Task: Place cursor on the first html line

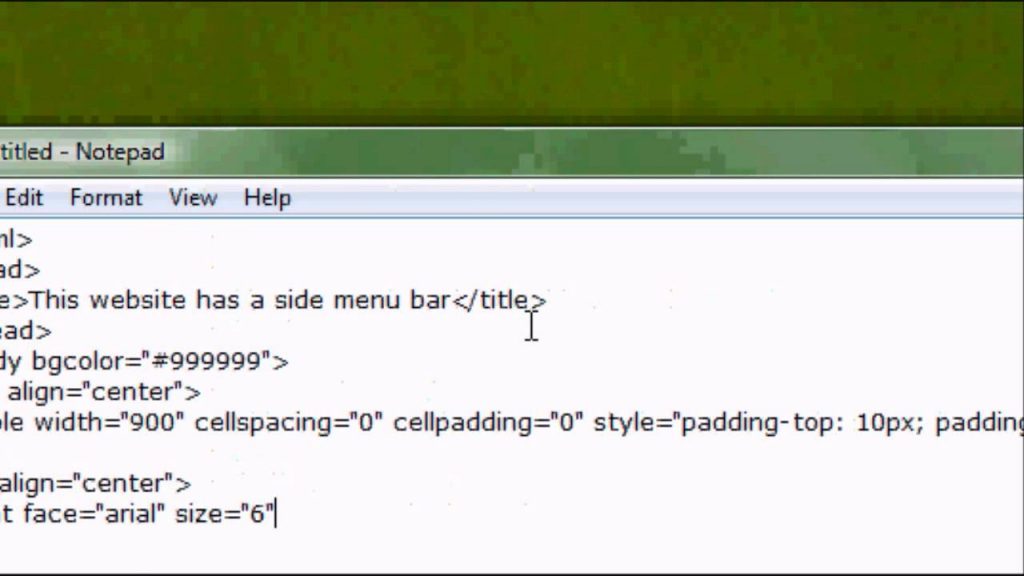Action: [x=18, y=239]
